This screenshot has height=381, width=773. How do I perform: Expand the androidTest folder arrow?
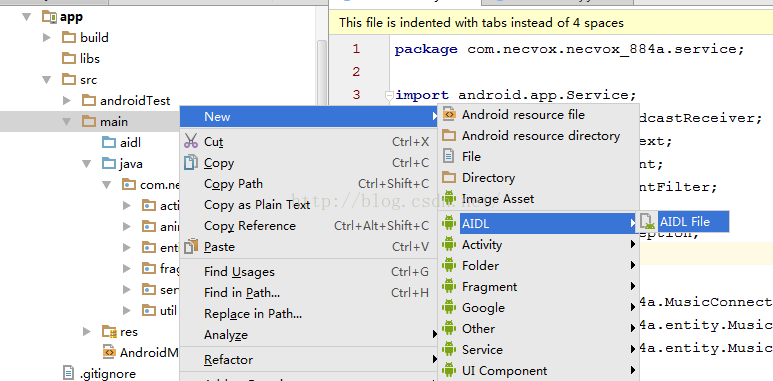67,101
